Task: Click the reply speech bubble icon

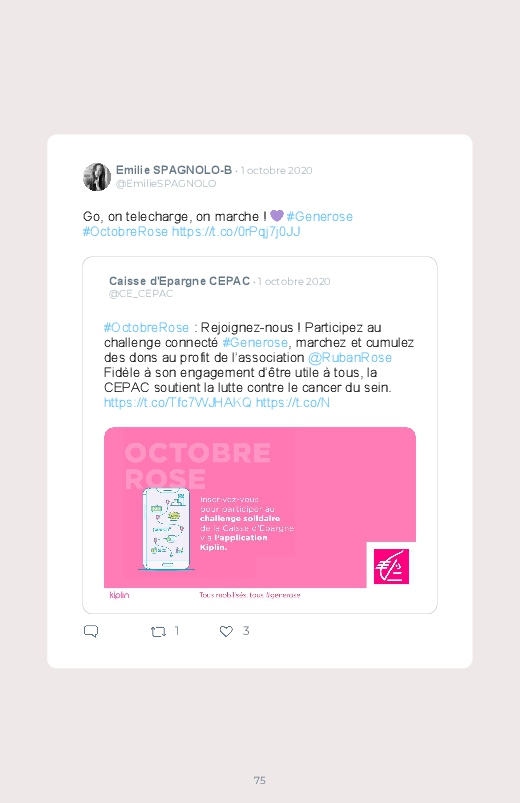Action: tap(91, 631)
